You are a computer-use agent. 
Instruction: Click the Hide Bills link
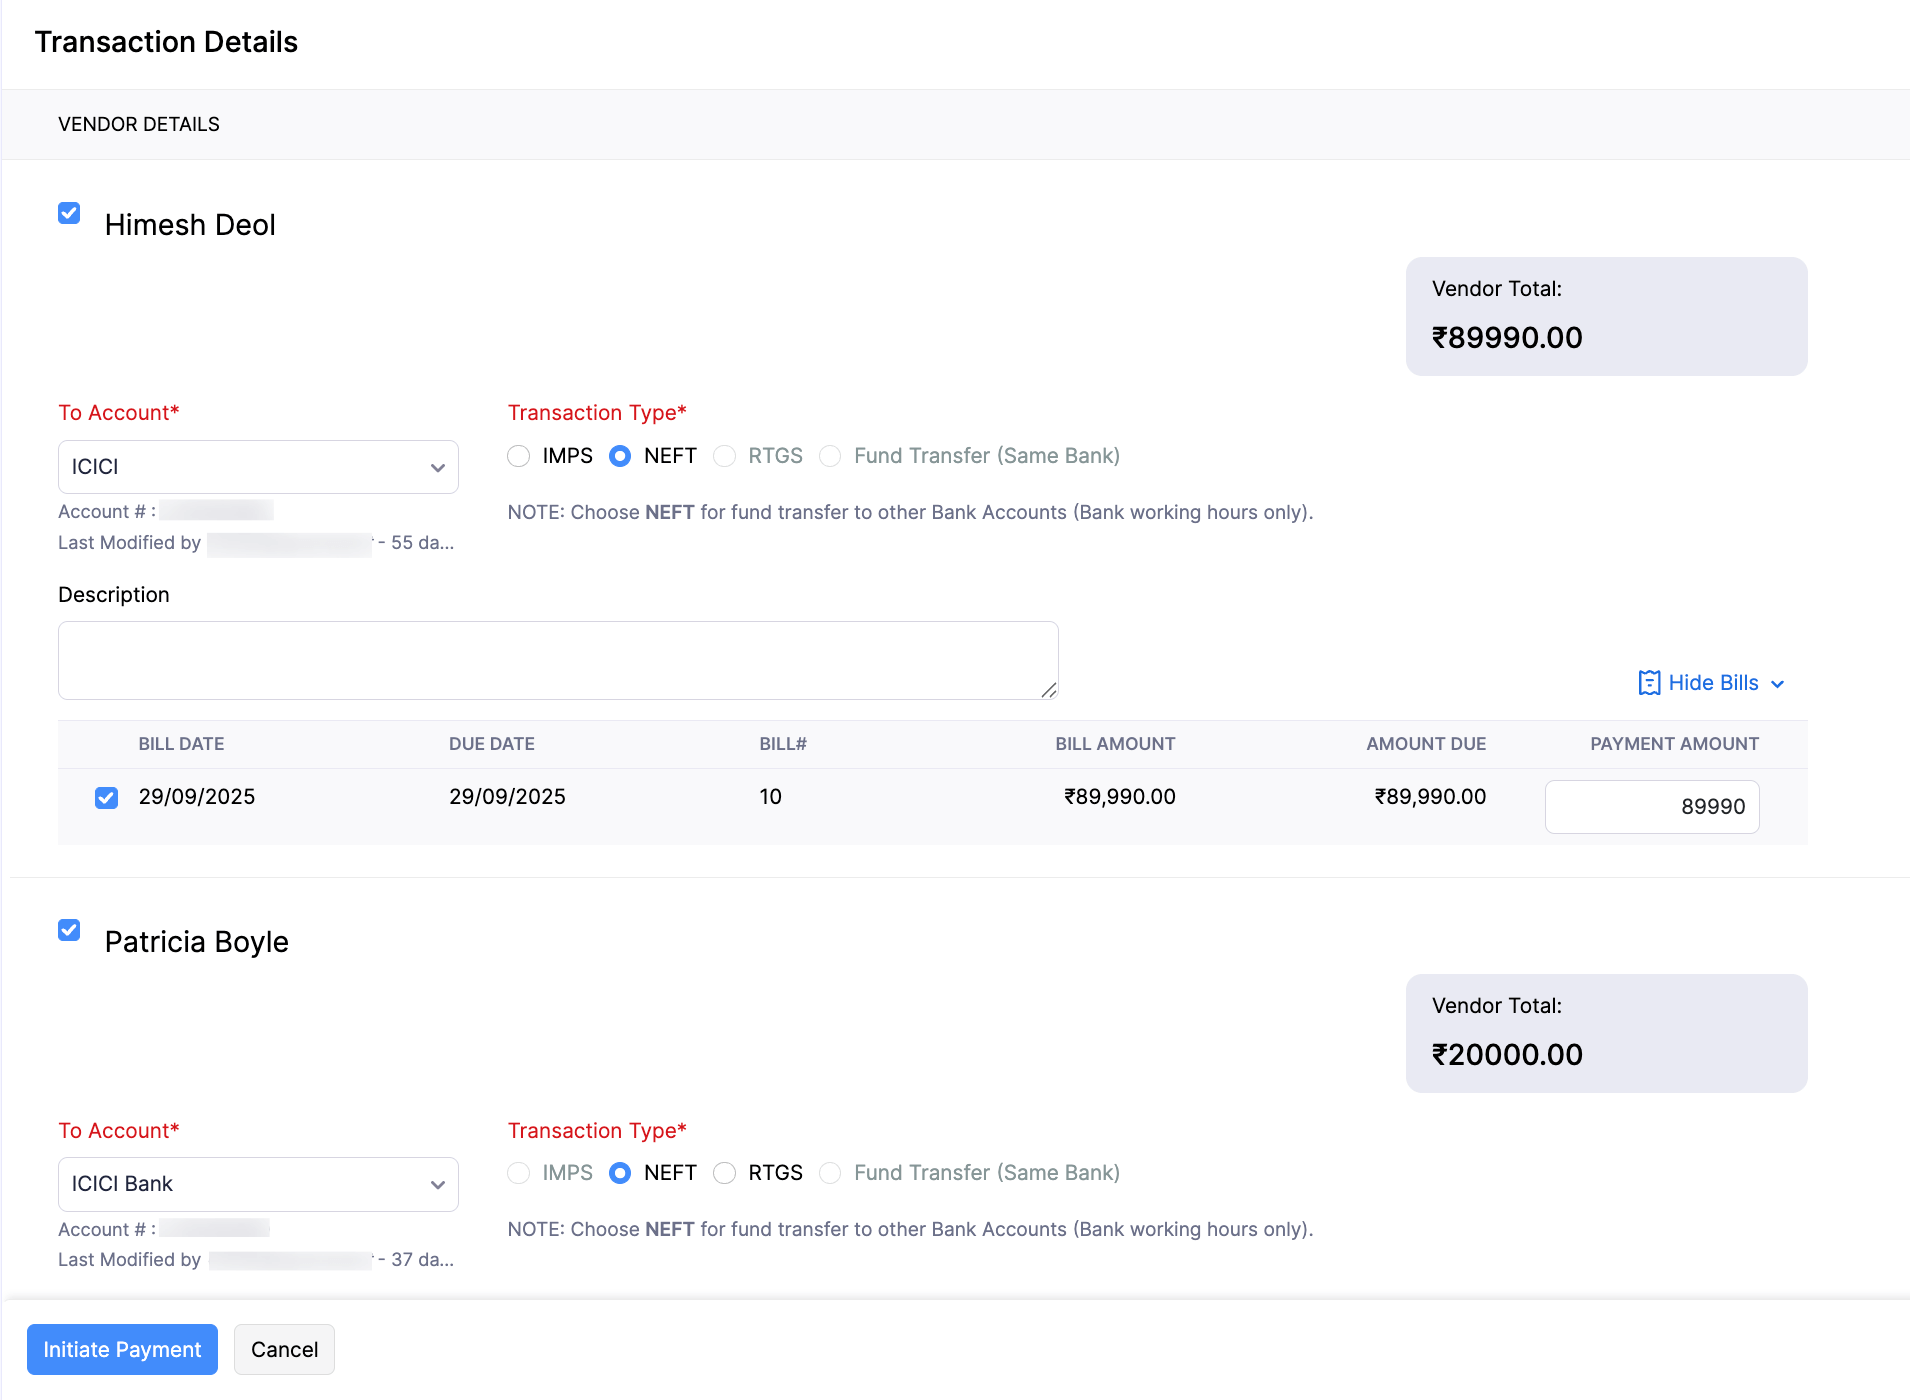point(1712,682)
